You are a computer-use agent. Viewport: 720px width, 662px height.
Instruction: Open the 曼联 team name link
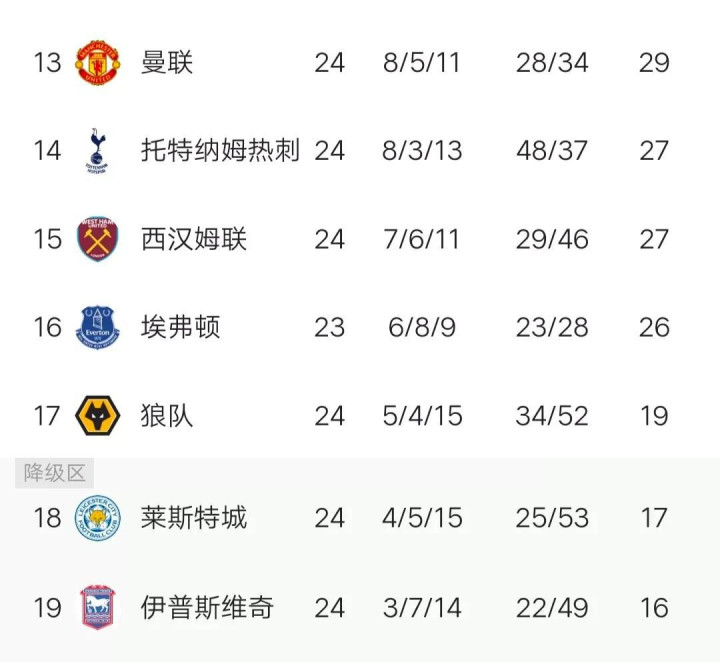167,62
